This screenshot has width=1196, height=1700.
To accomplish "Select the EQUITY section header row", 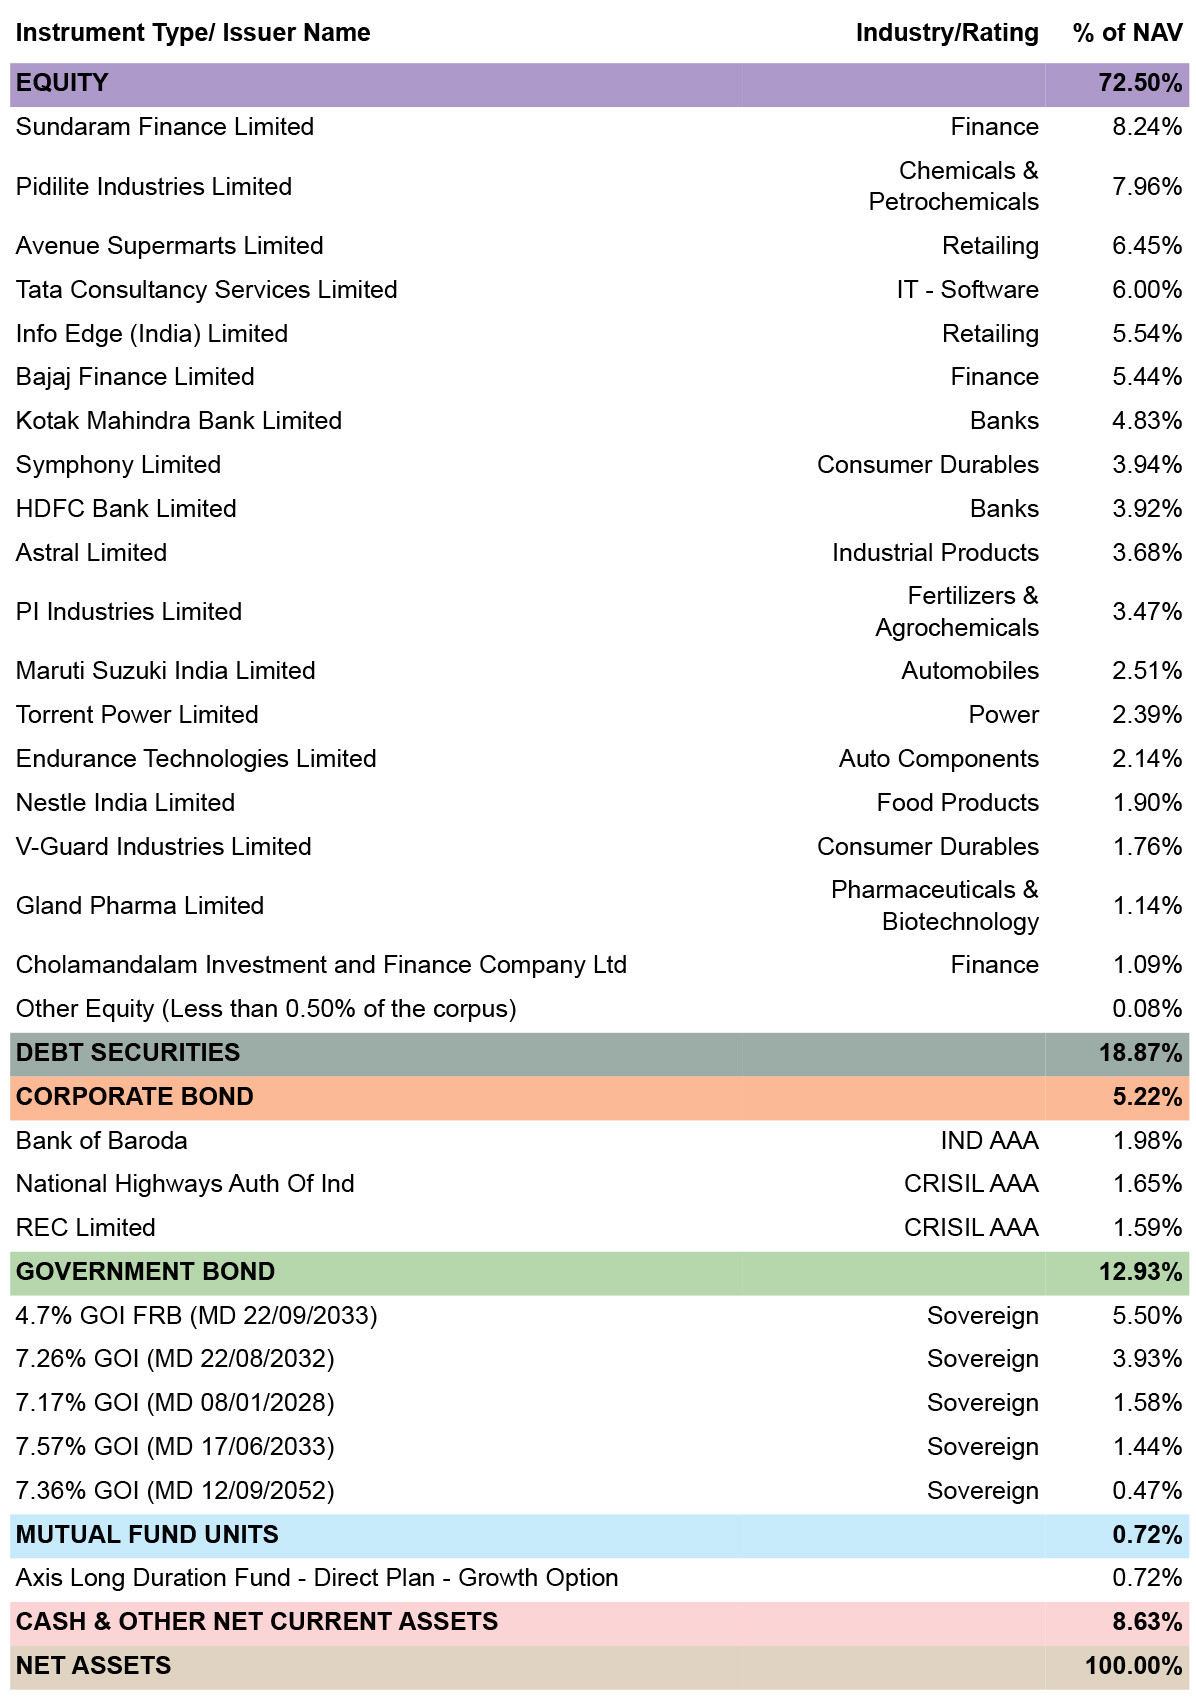I will (599, 84).
